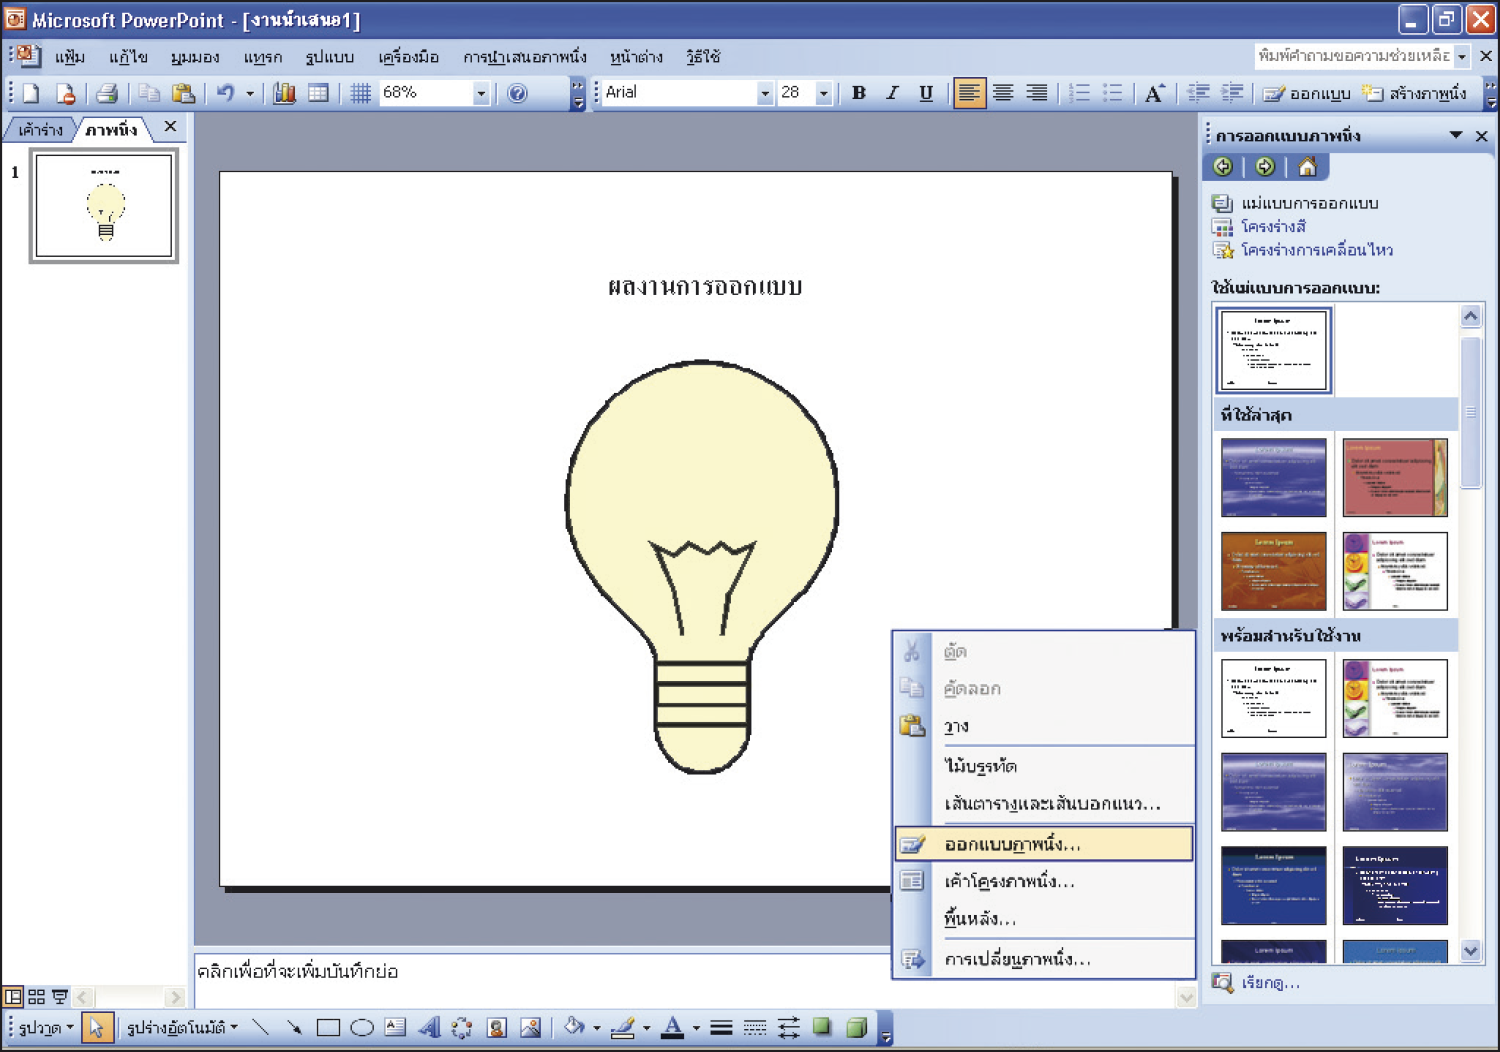The width and height of the screenshot is (1500, 1052).
Task: Select the Text Box tool
Action: click(396, 1027)
